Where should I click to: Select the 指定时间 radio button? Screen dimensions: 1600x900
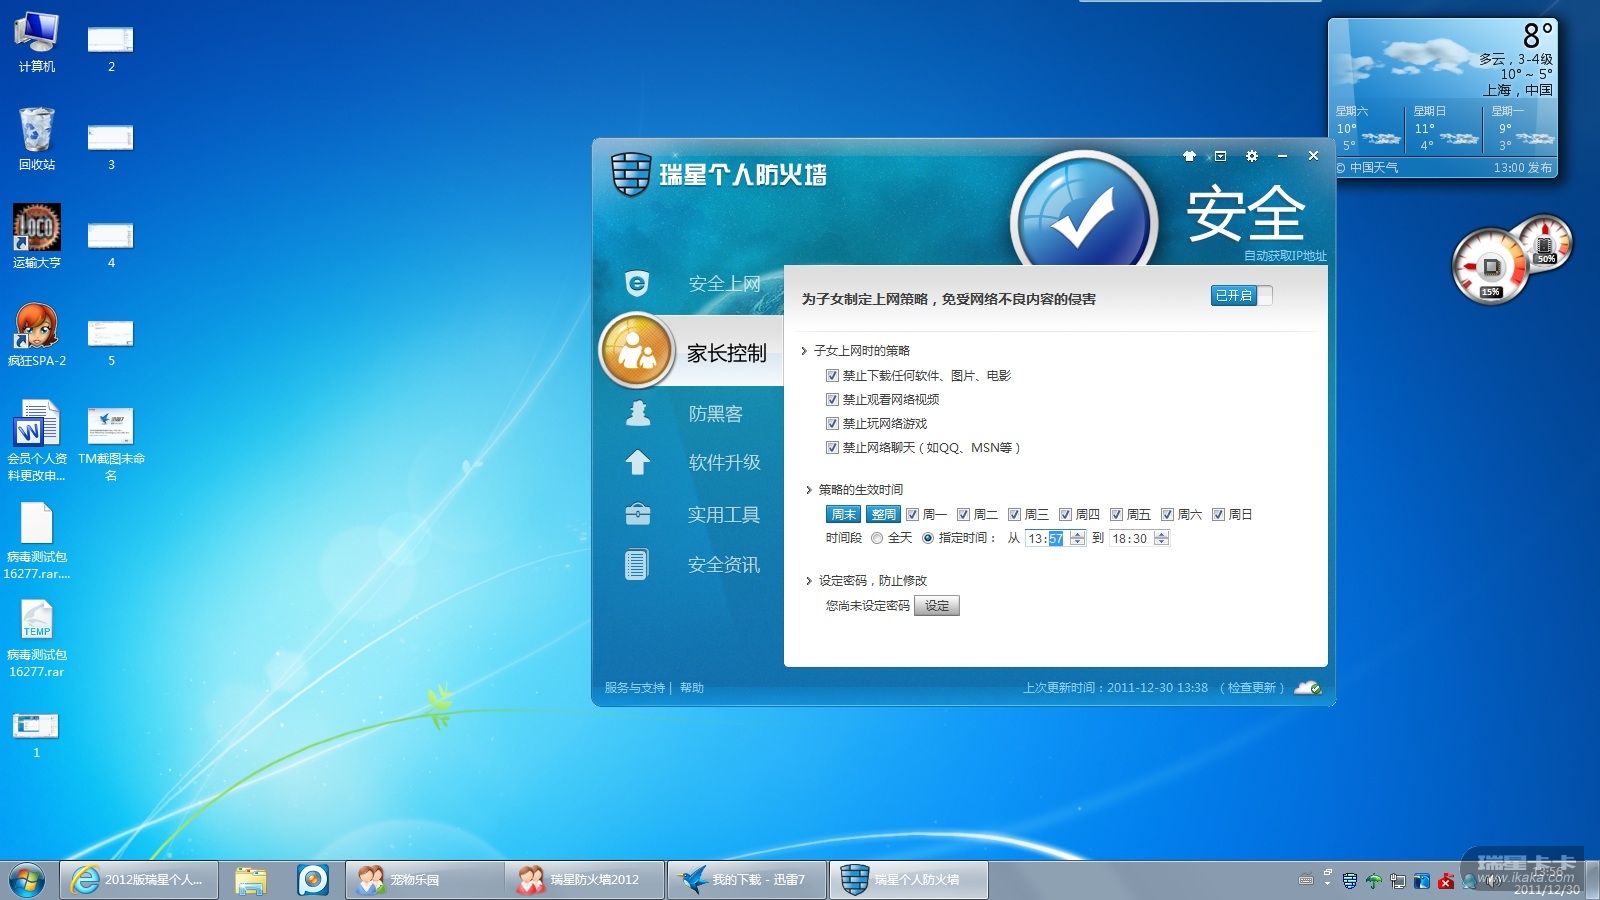pyautogui.click(x=928, y=538)
